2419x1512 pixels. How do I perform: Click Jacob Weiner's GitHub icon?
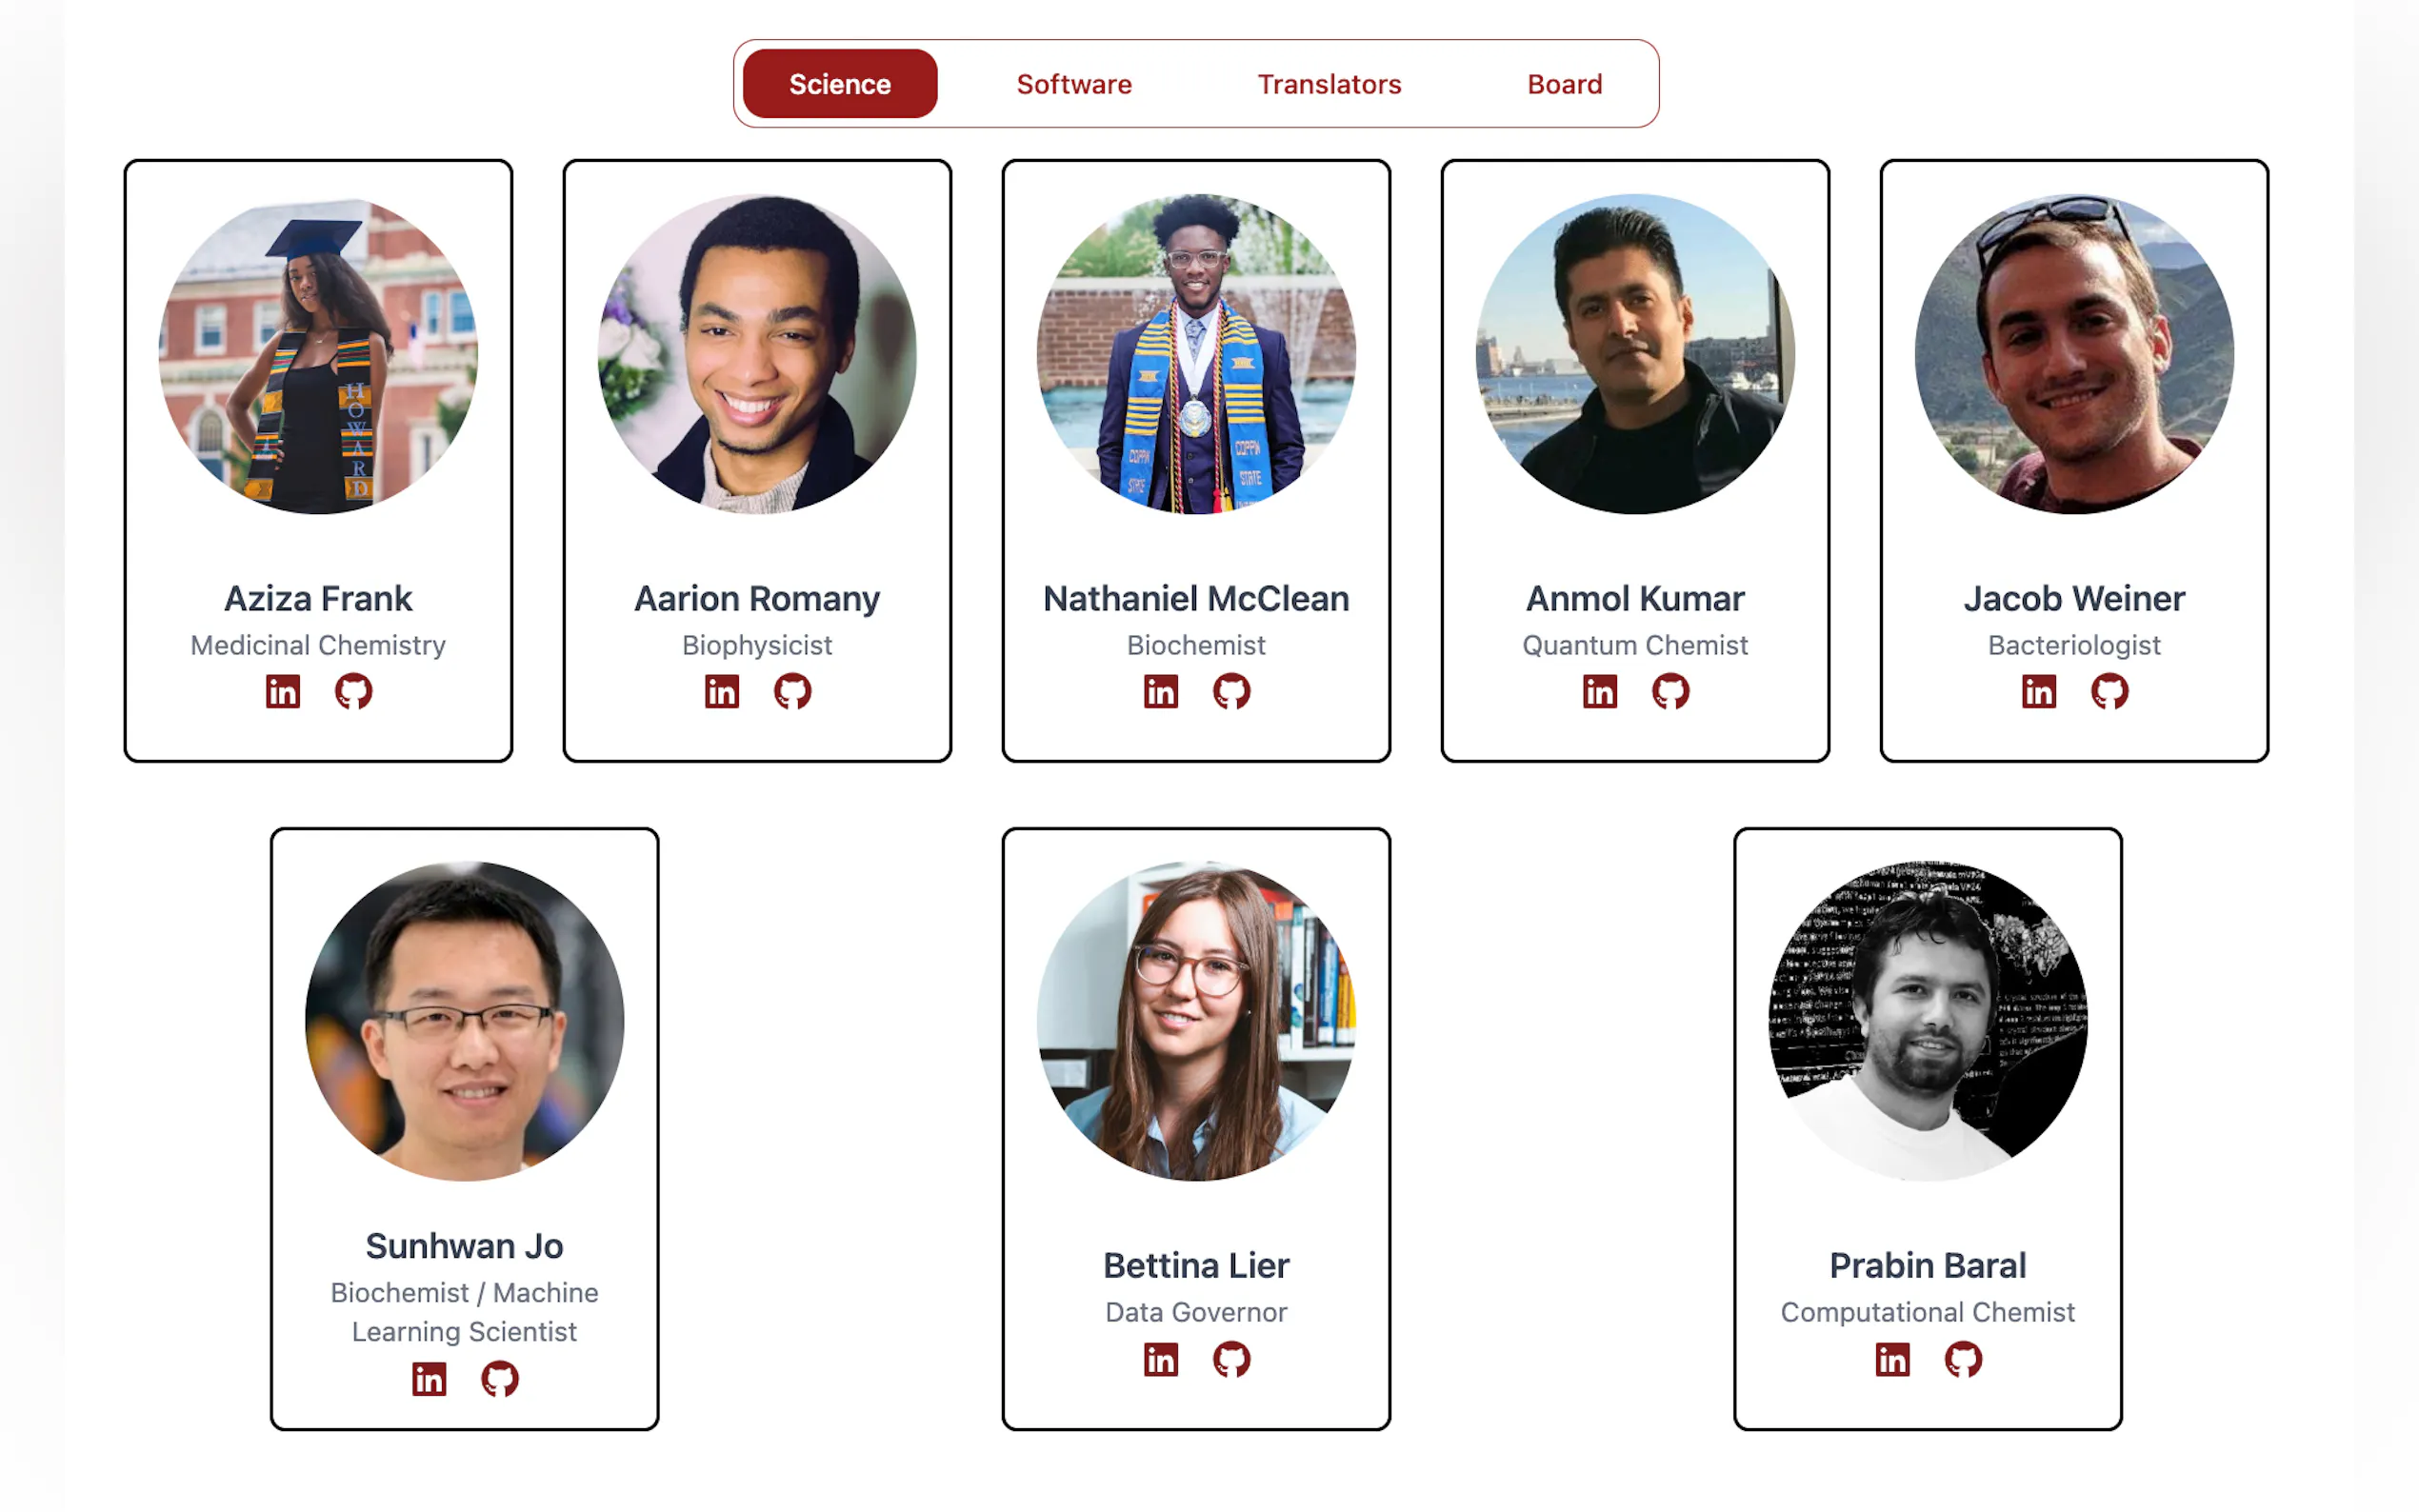coord(2109,691)
